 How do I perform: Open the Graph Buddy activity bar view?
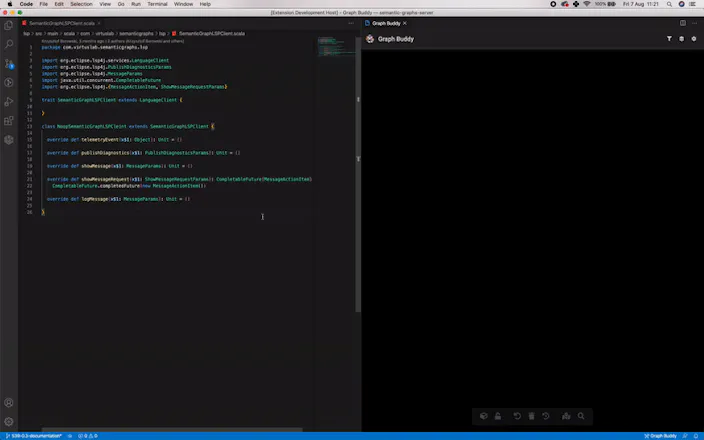[x=9, y=140]
